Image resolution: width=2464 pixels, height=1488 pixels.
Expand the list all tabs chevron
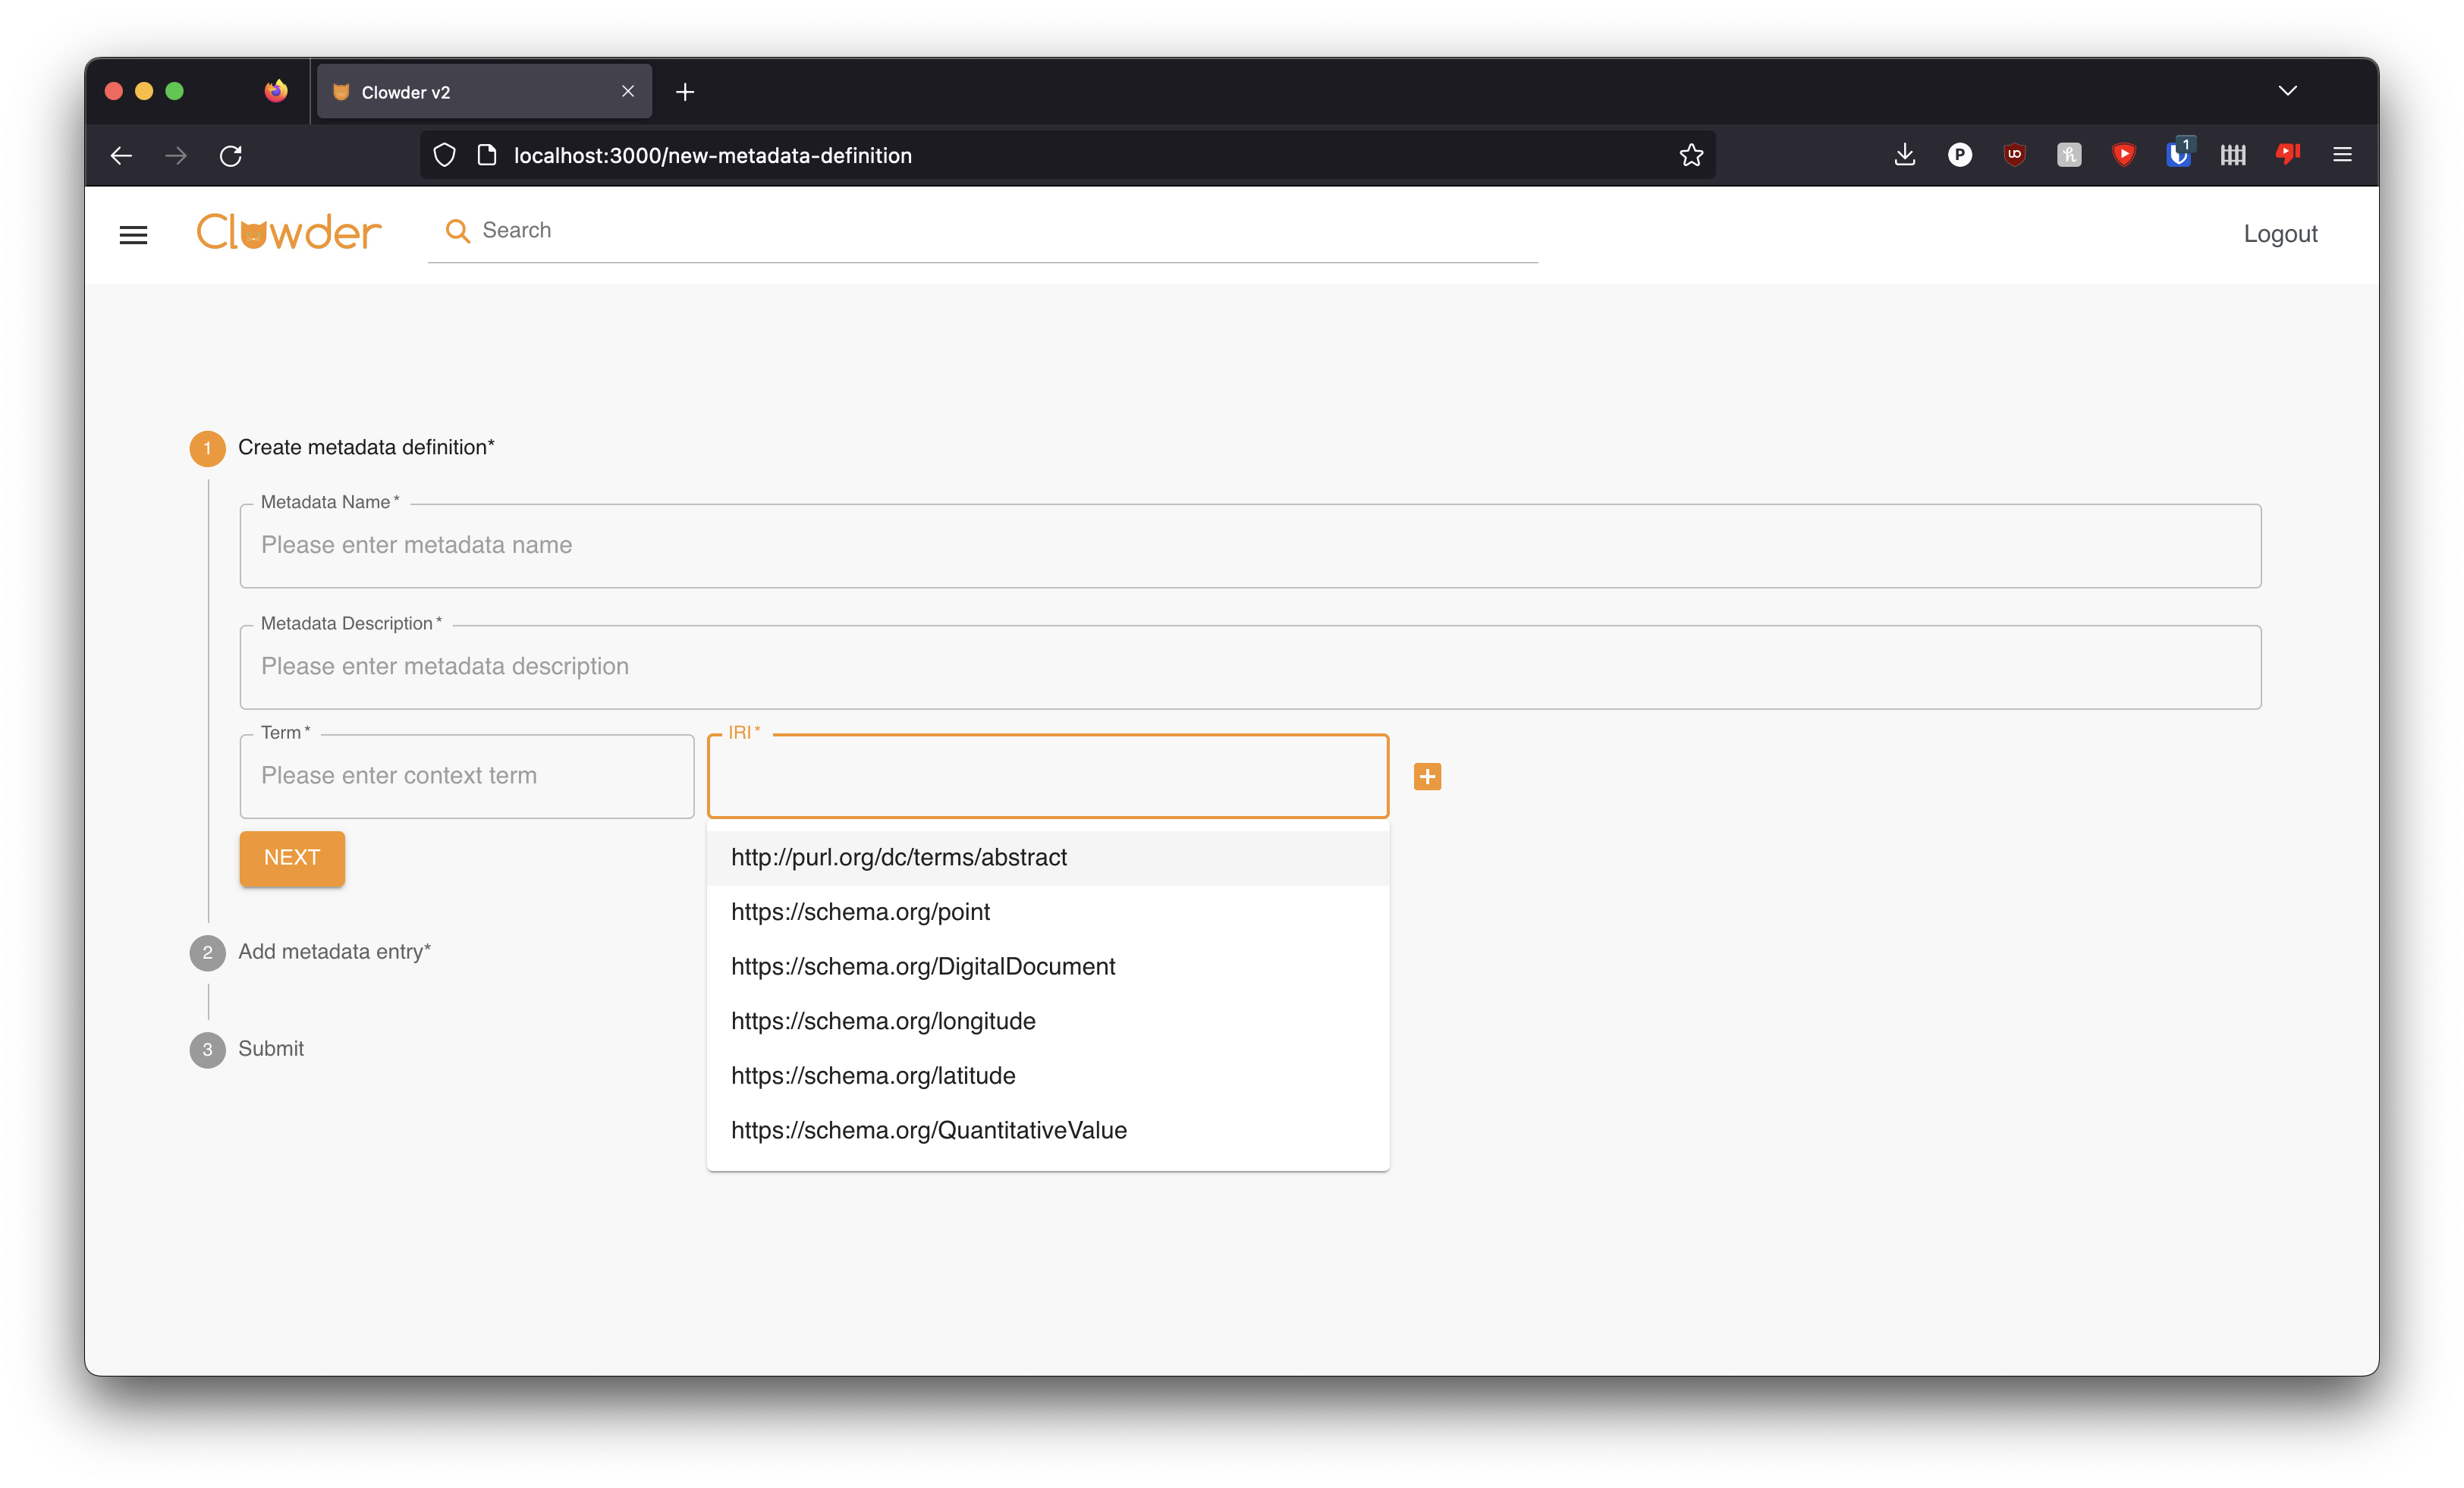point(2287,91)
